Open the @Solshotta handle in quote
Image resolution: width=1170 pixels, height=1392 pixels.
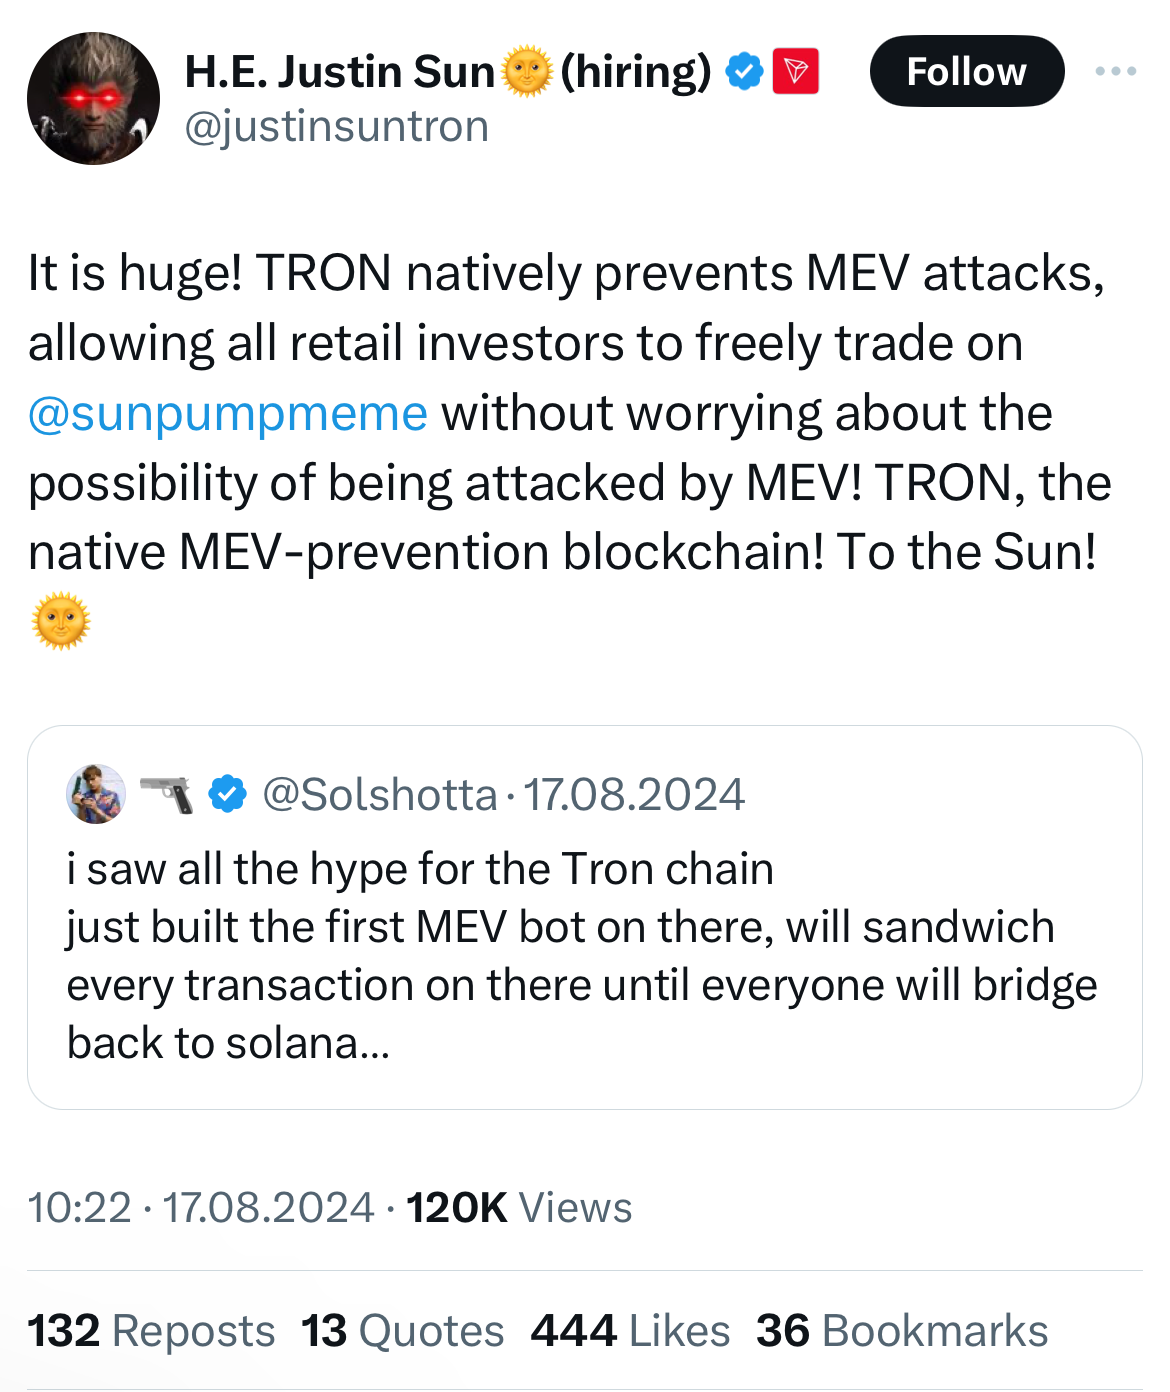[379, 795]
